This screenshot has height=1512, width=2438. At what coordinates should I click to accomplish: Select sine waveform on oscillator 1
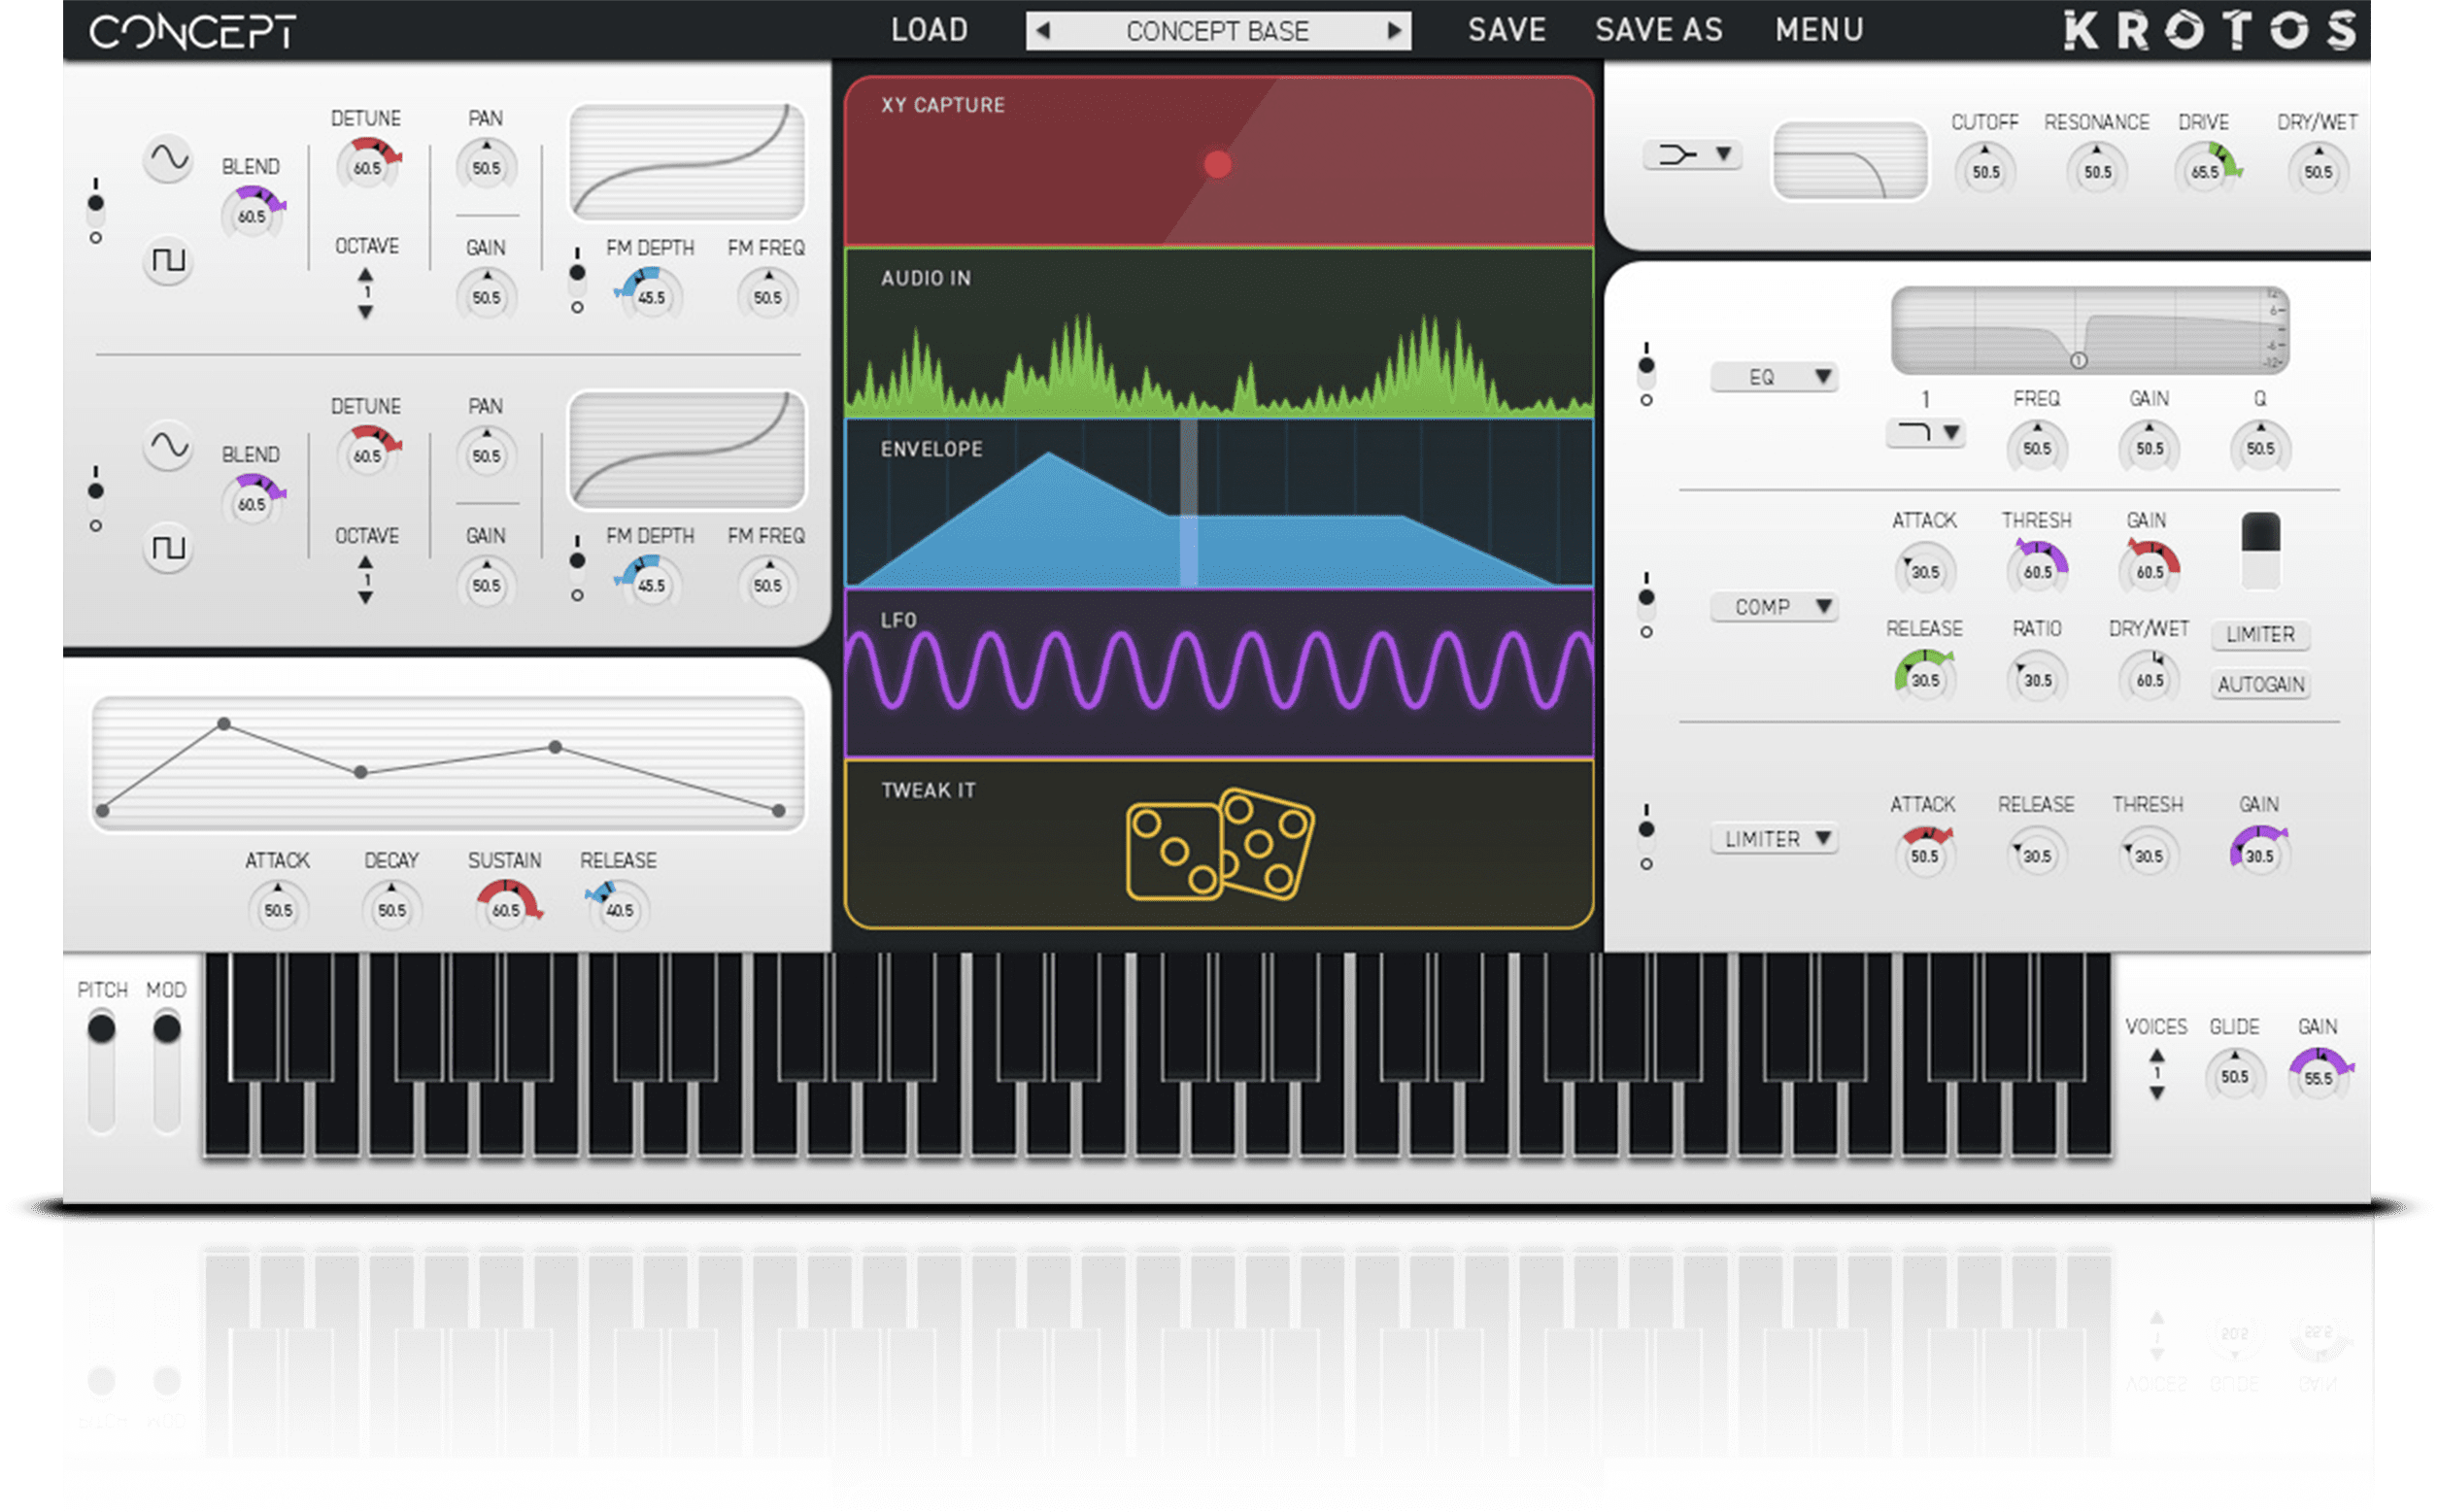tap(168, 158)
